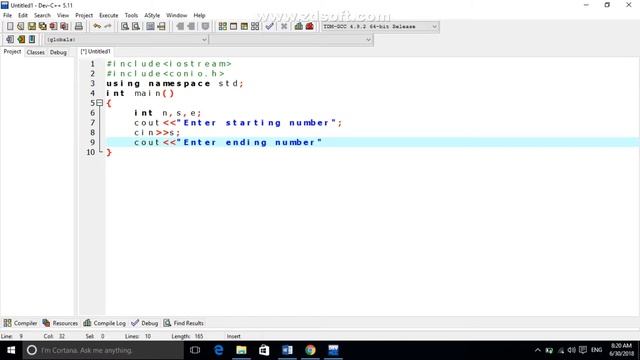Click the Run toolbar icon
This screenshot has width=640, height=360.
point(233,27)
